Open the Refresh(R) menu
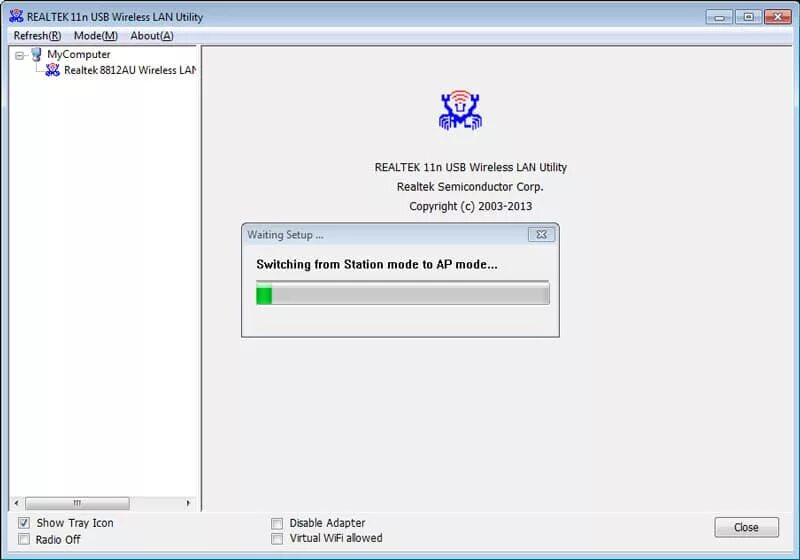Screen dimensions: 800x560 click(37, 36)
